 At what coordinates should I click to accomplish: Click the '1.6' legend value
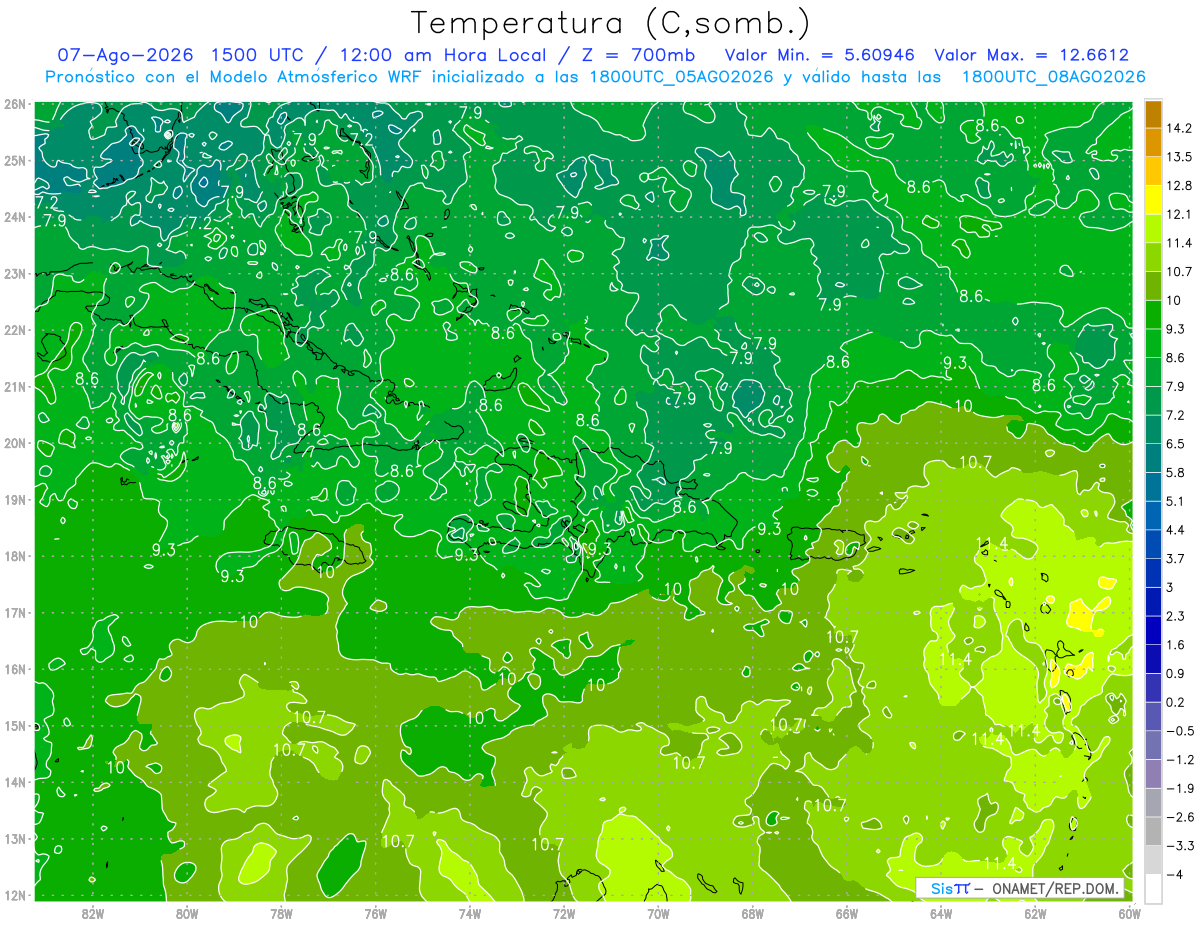point(1176,645)
